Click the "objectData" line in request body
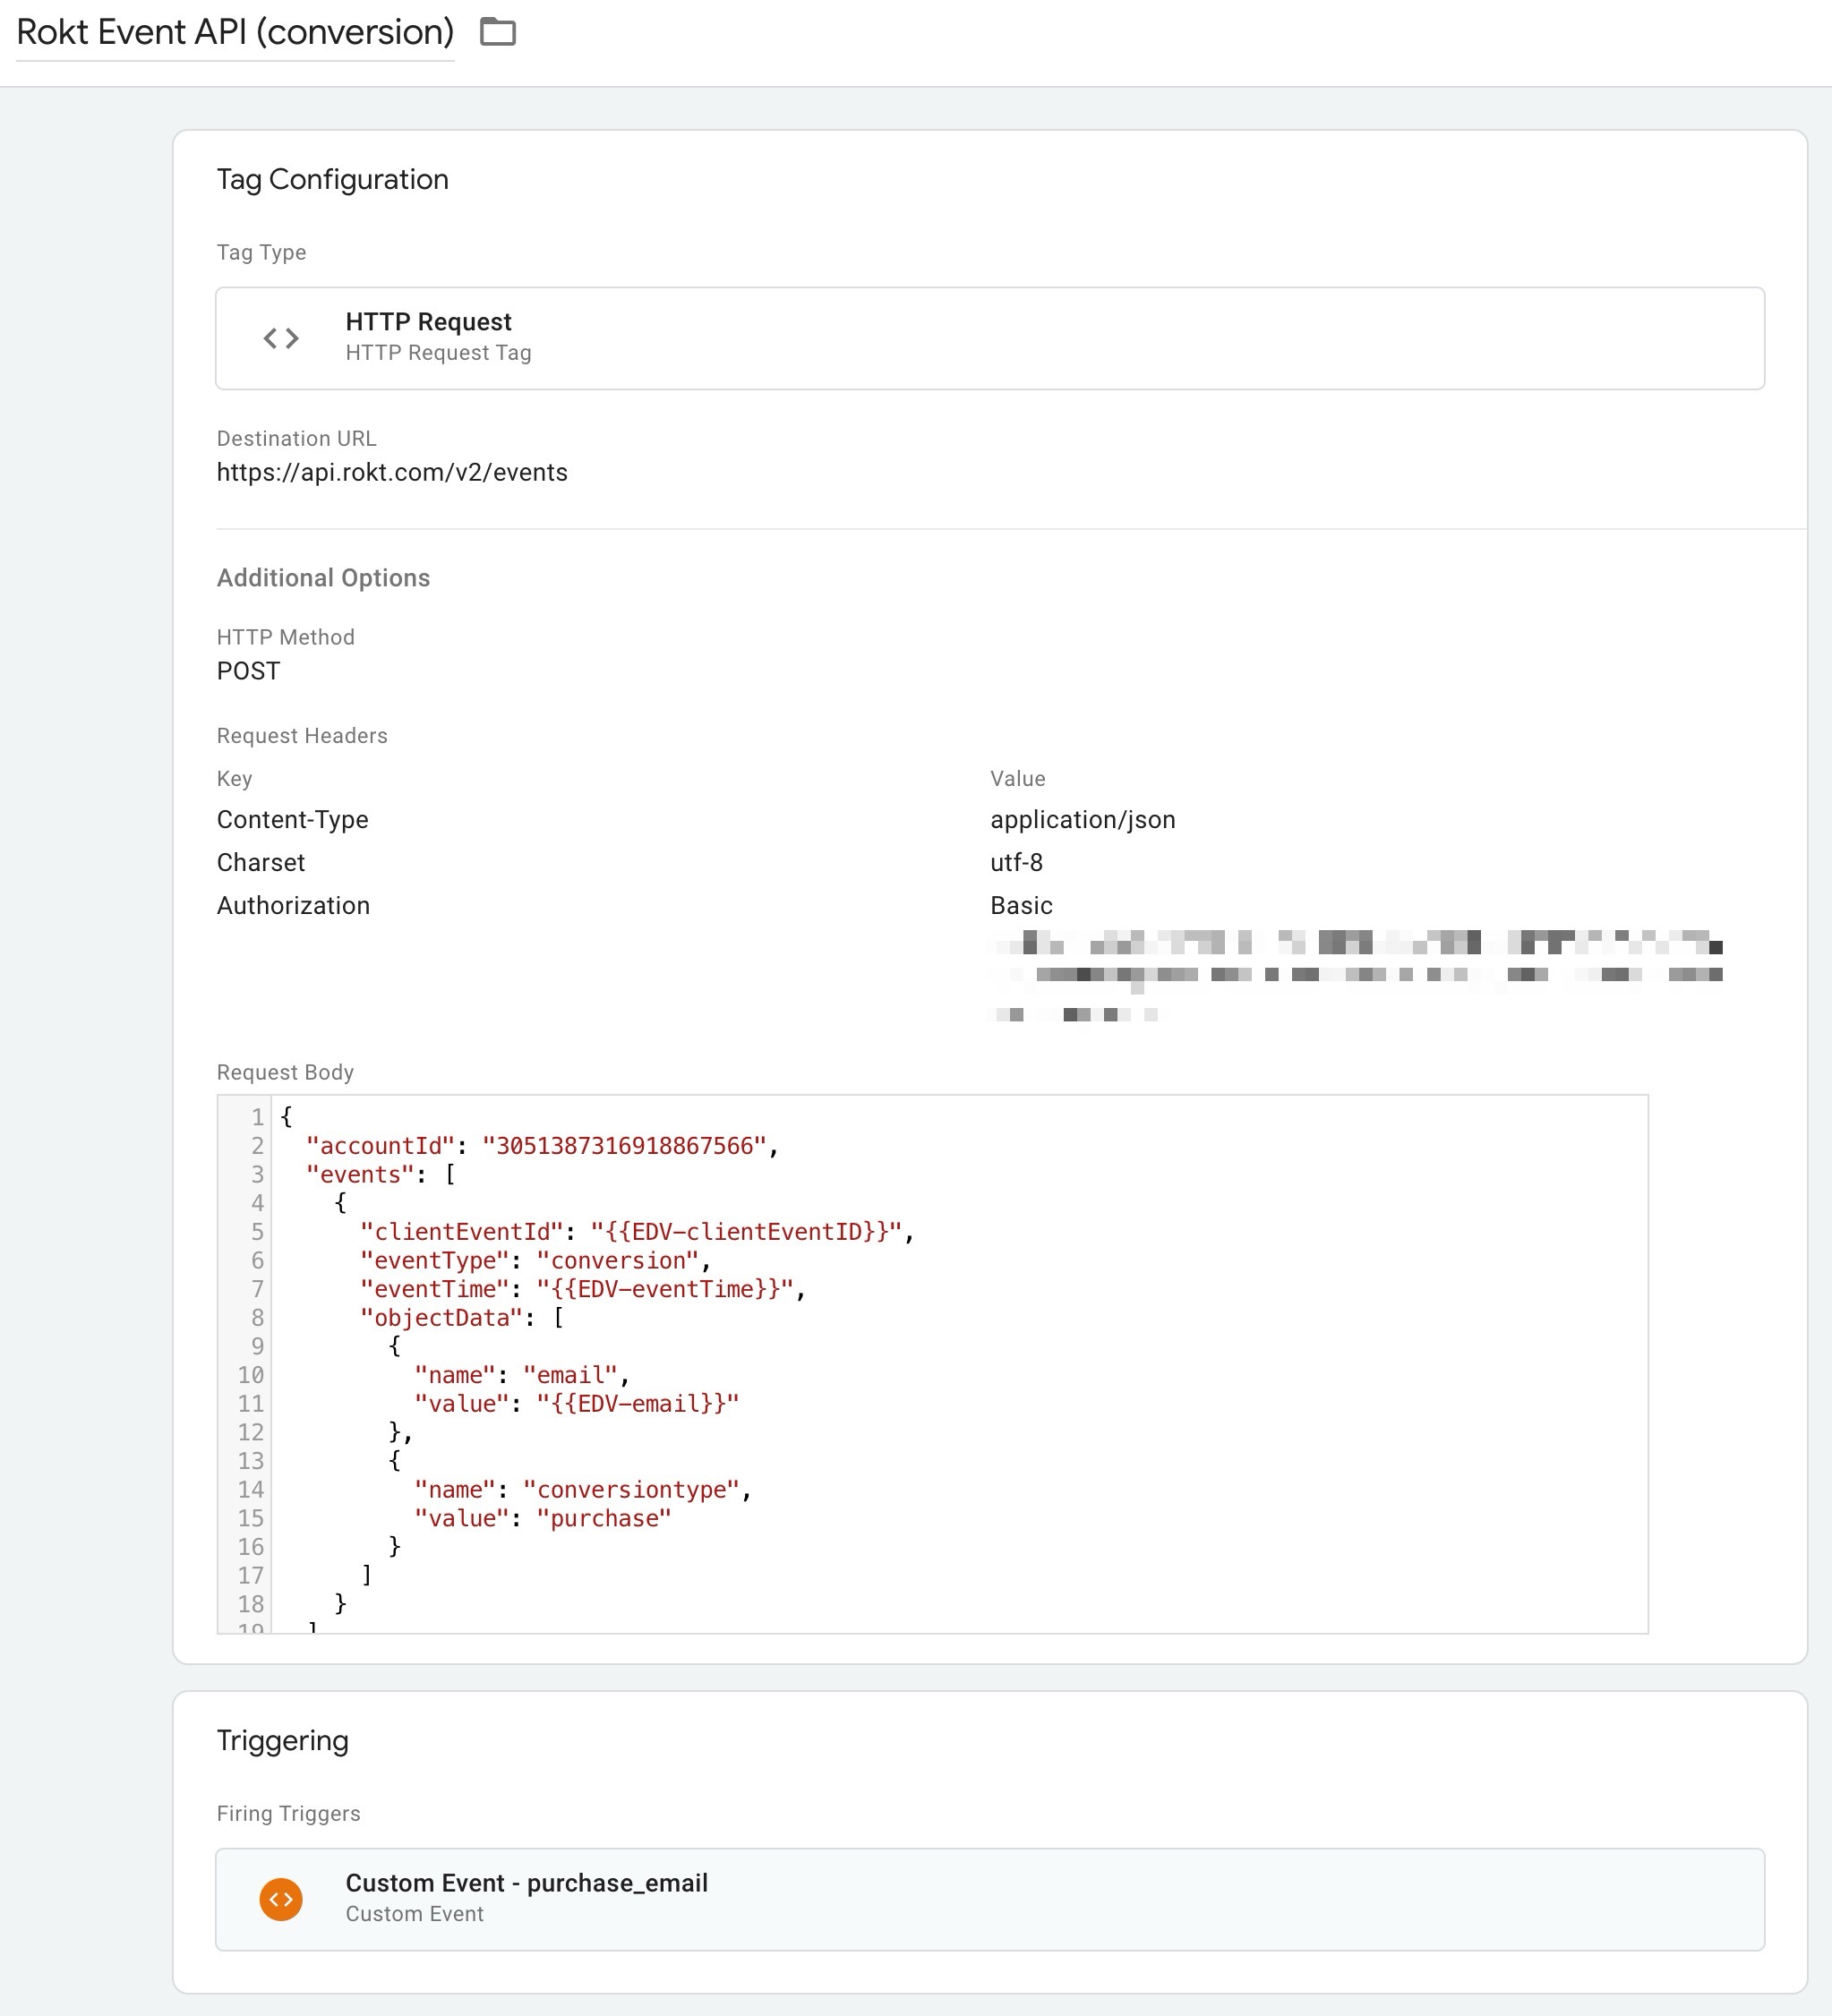The image size is (1832, 2016). 462,1317
